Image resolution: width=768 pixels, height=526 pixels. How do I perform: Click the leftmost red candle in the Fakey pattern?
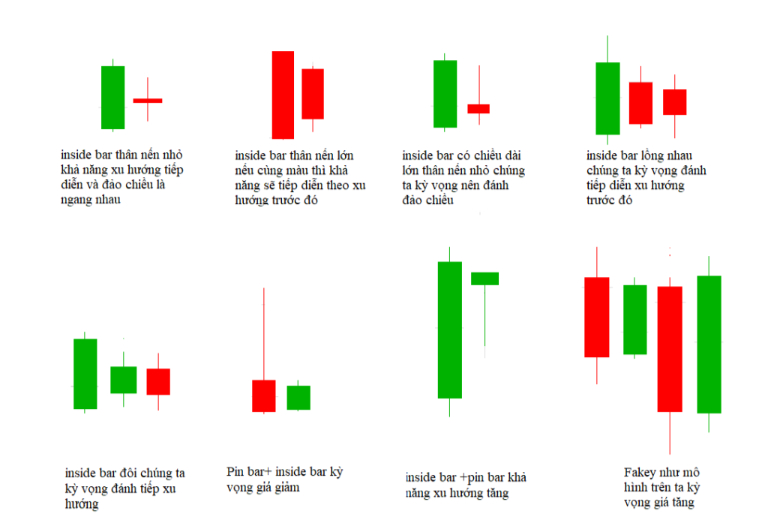(597, 317)
